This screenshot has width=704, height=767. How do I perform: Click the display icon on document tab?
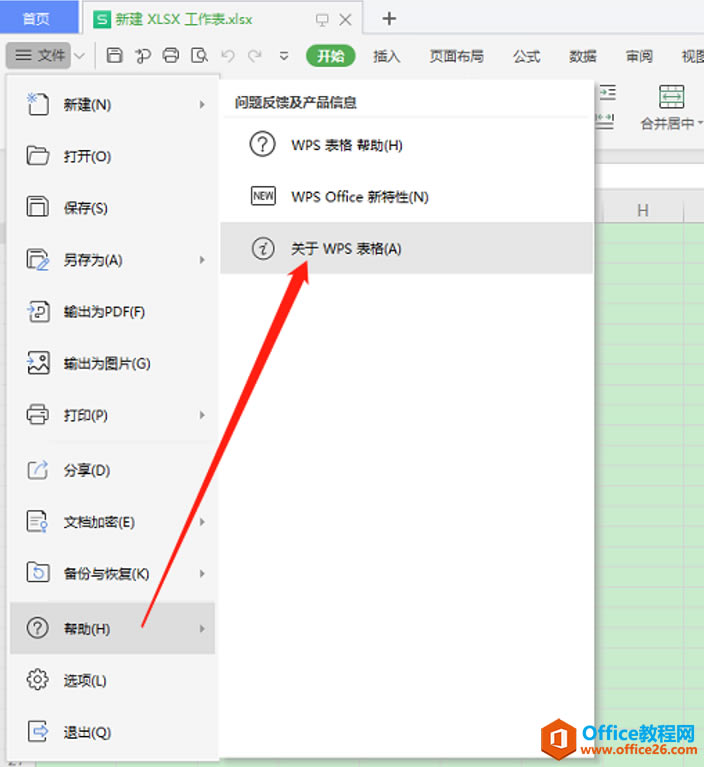point(322,20)
